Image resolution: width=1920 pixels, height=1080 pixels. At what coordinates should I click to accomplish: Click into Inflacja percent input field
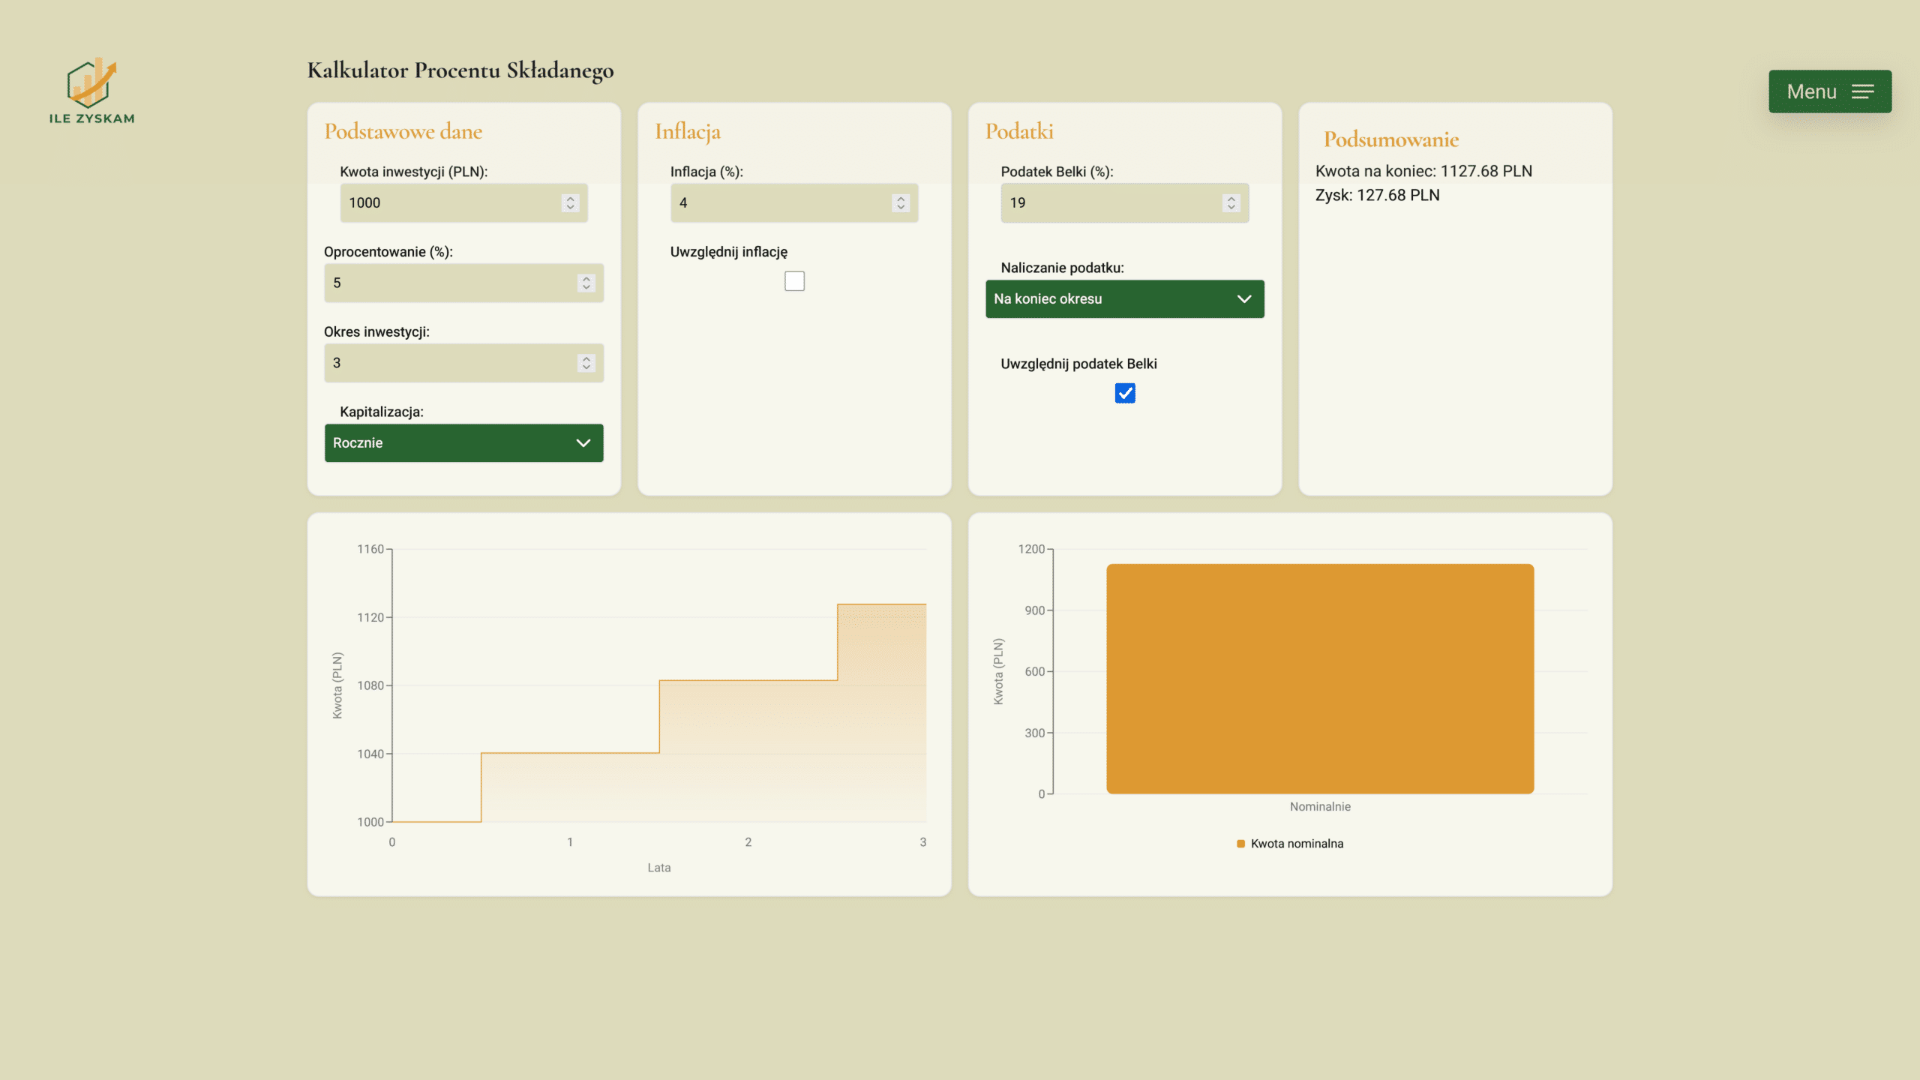[x=780, y=203]
